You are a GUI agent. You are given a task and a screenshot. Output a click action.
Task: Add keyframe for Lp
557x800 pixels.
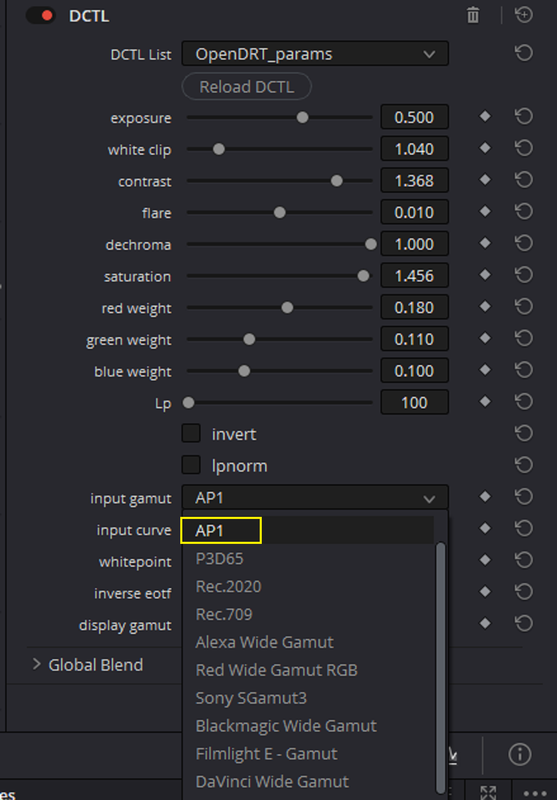[485, 402]
